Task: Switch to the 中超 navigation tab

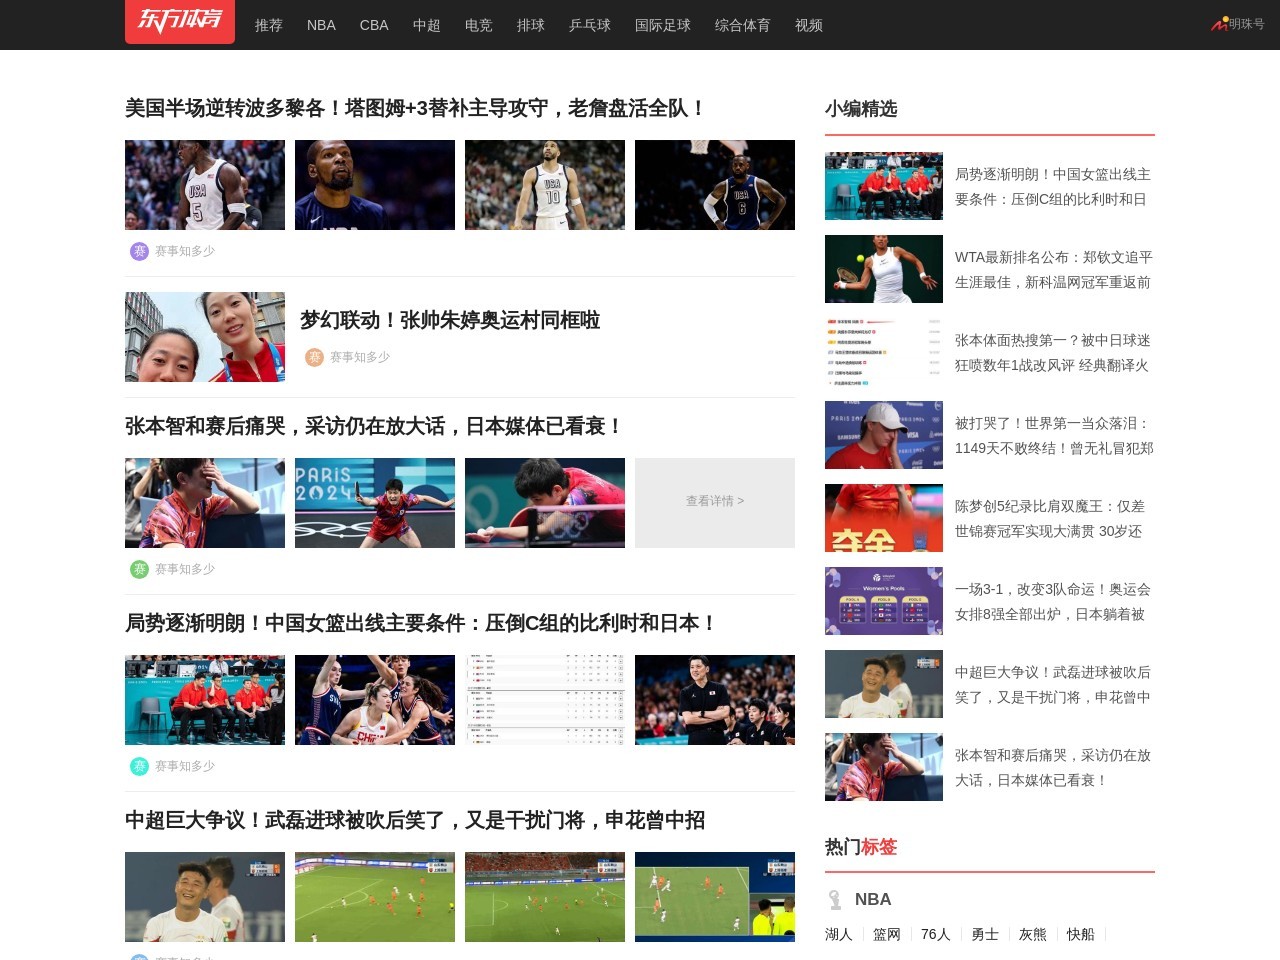Action: 426,25
